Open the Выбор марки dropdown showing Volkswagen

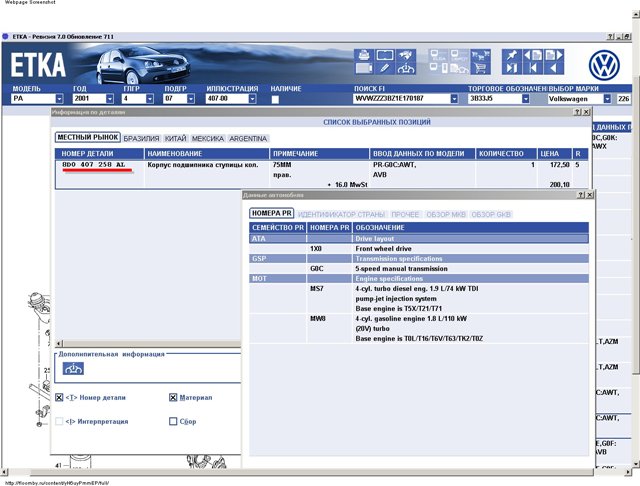click(x=607, y=99)
